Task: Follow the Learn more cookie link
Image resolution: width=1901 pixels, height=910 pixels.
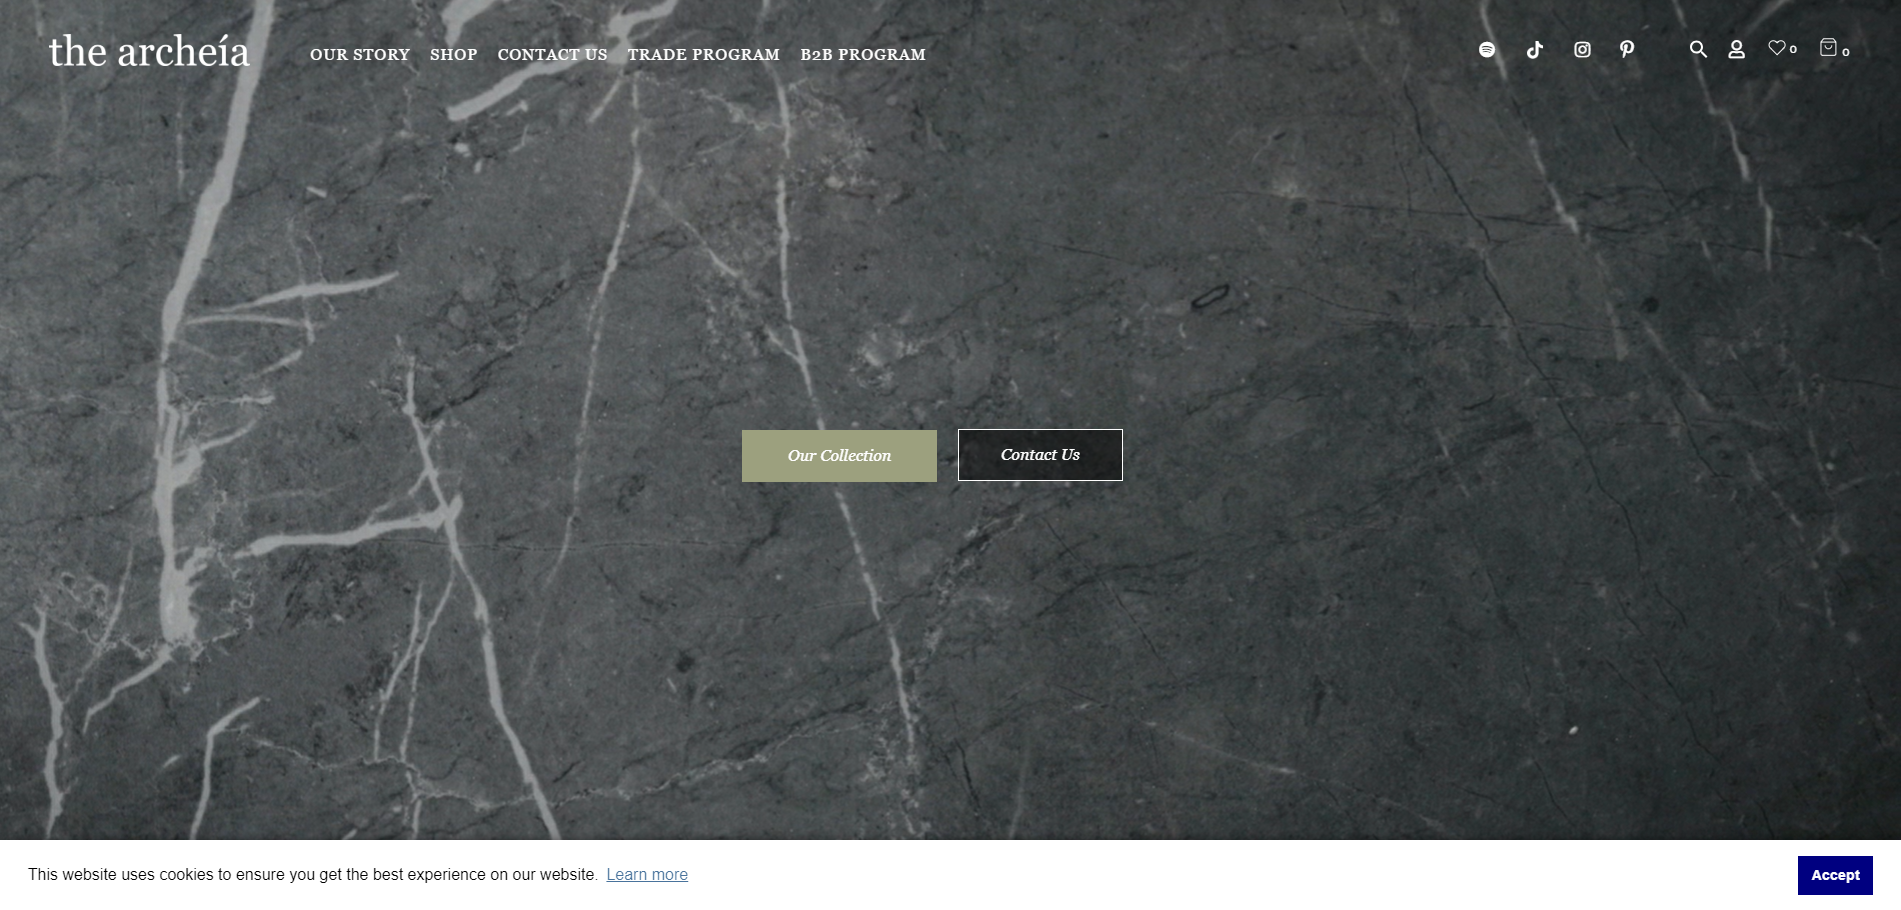Action: (647, 875)
